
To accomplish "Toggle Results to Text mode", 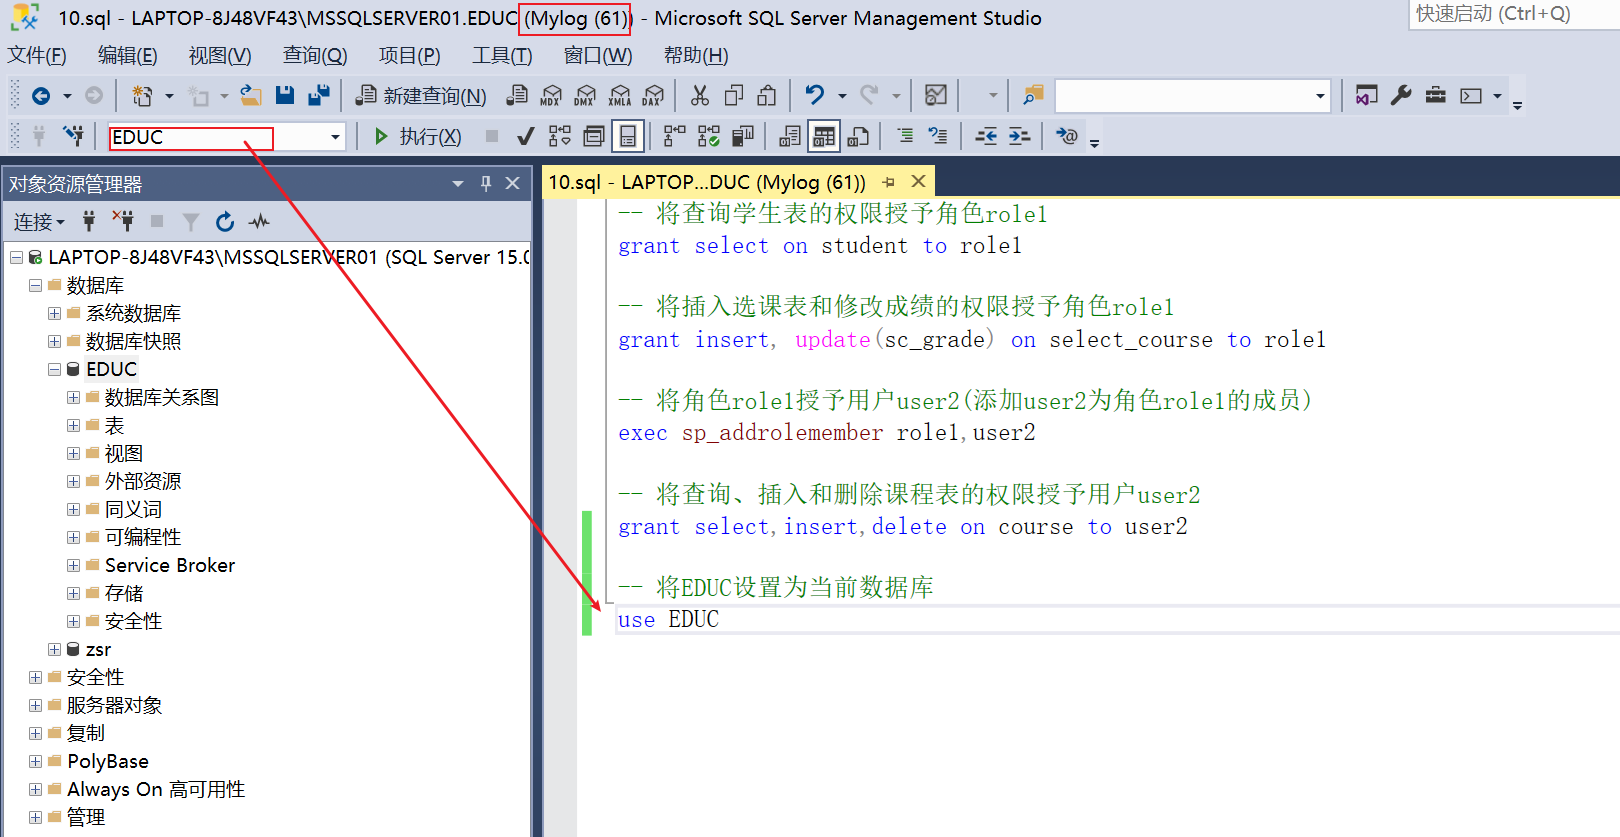I will click(790, 136).
